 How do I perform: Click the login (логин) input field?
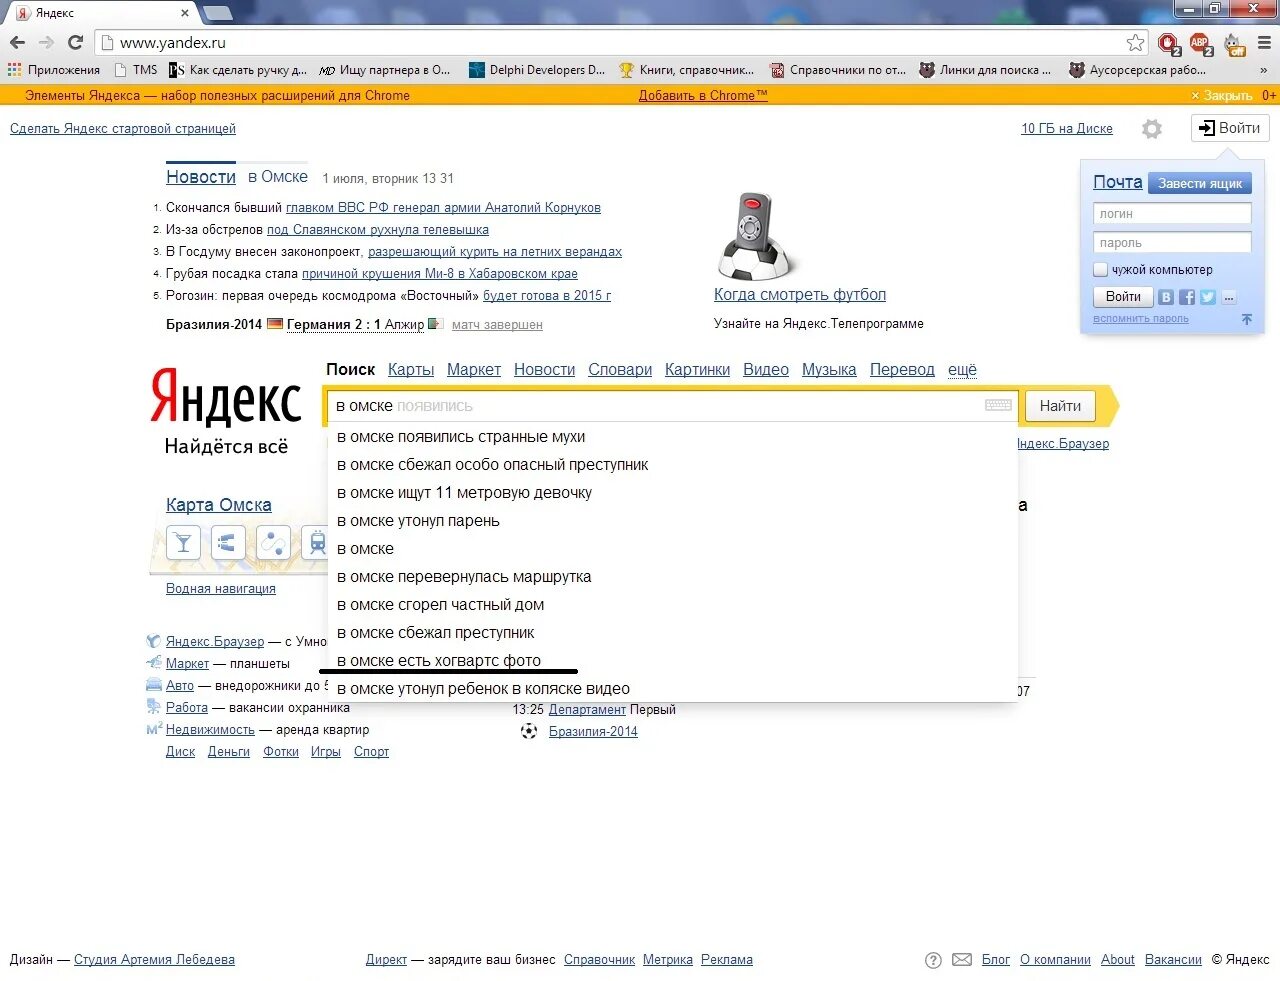click(x=1172, y=213)
